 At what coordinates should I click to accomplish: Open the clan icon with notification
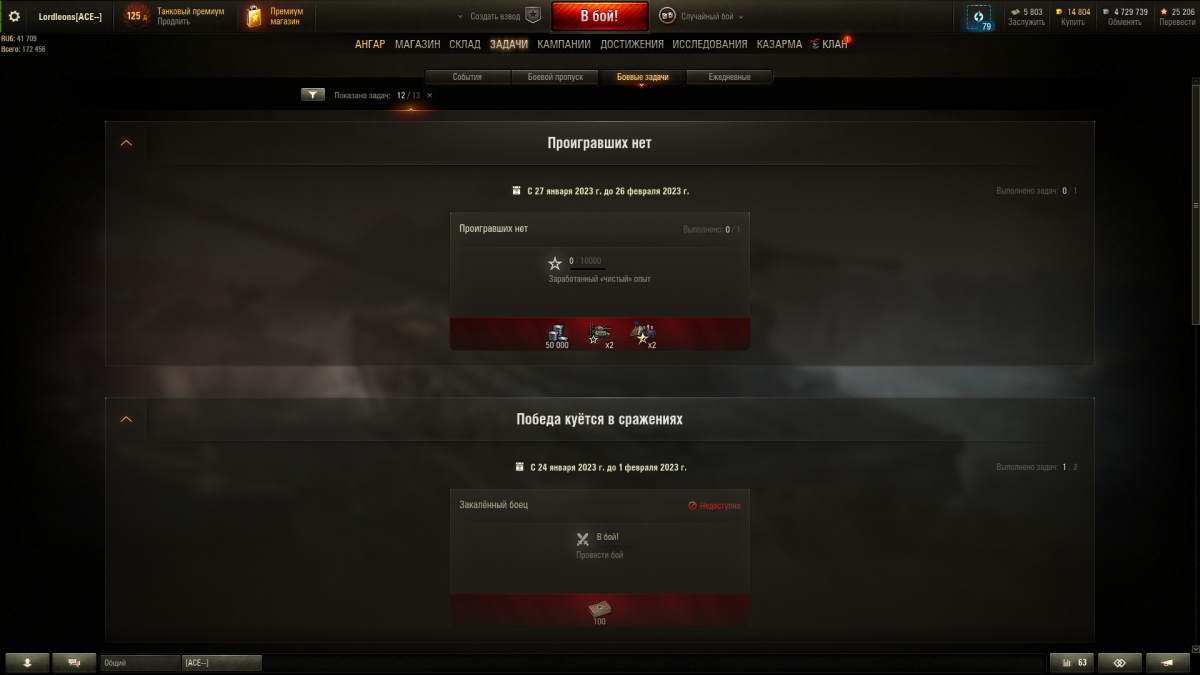830,44
